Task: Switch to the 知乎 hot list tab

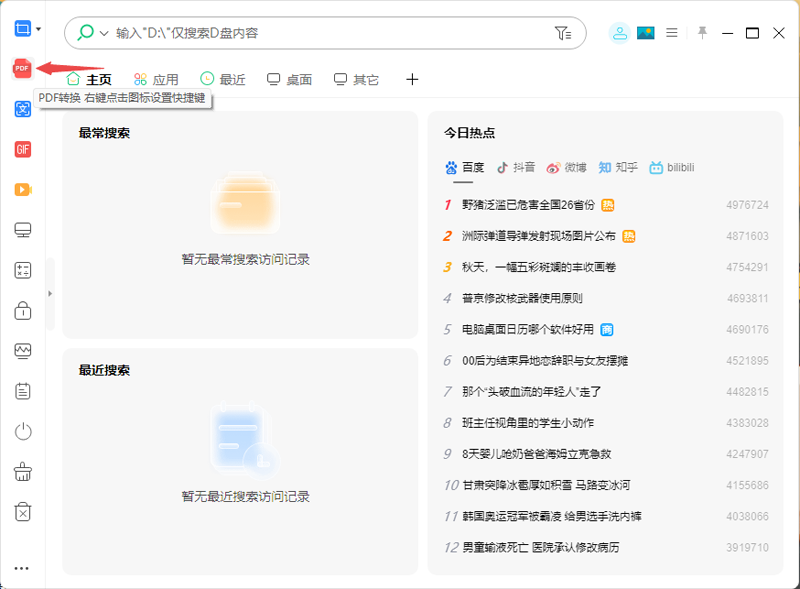Action: click(621, 167)
